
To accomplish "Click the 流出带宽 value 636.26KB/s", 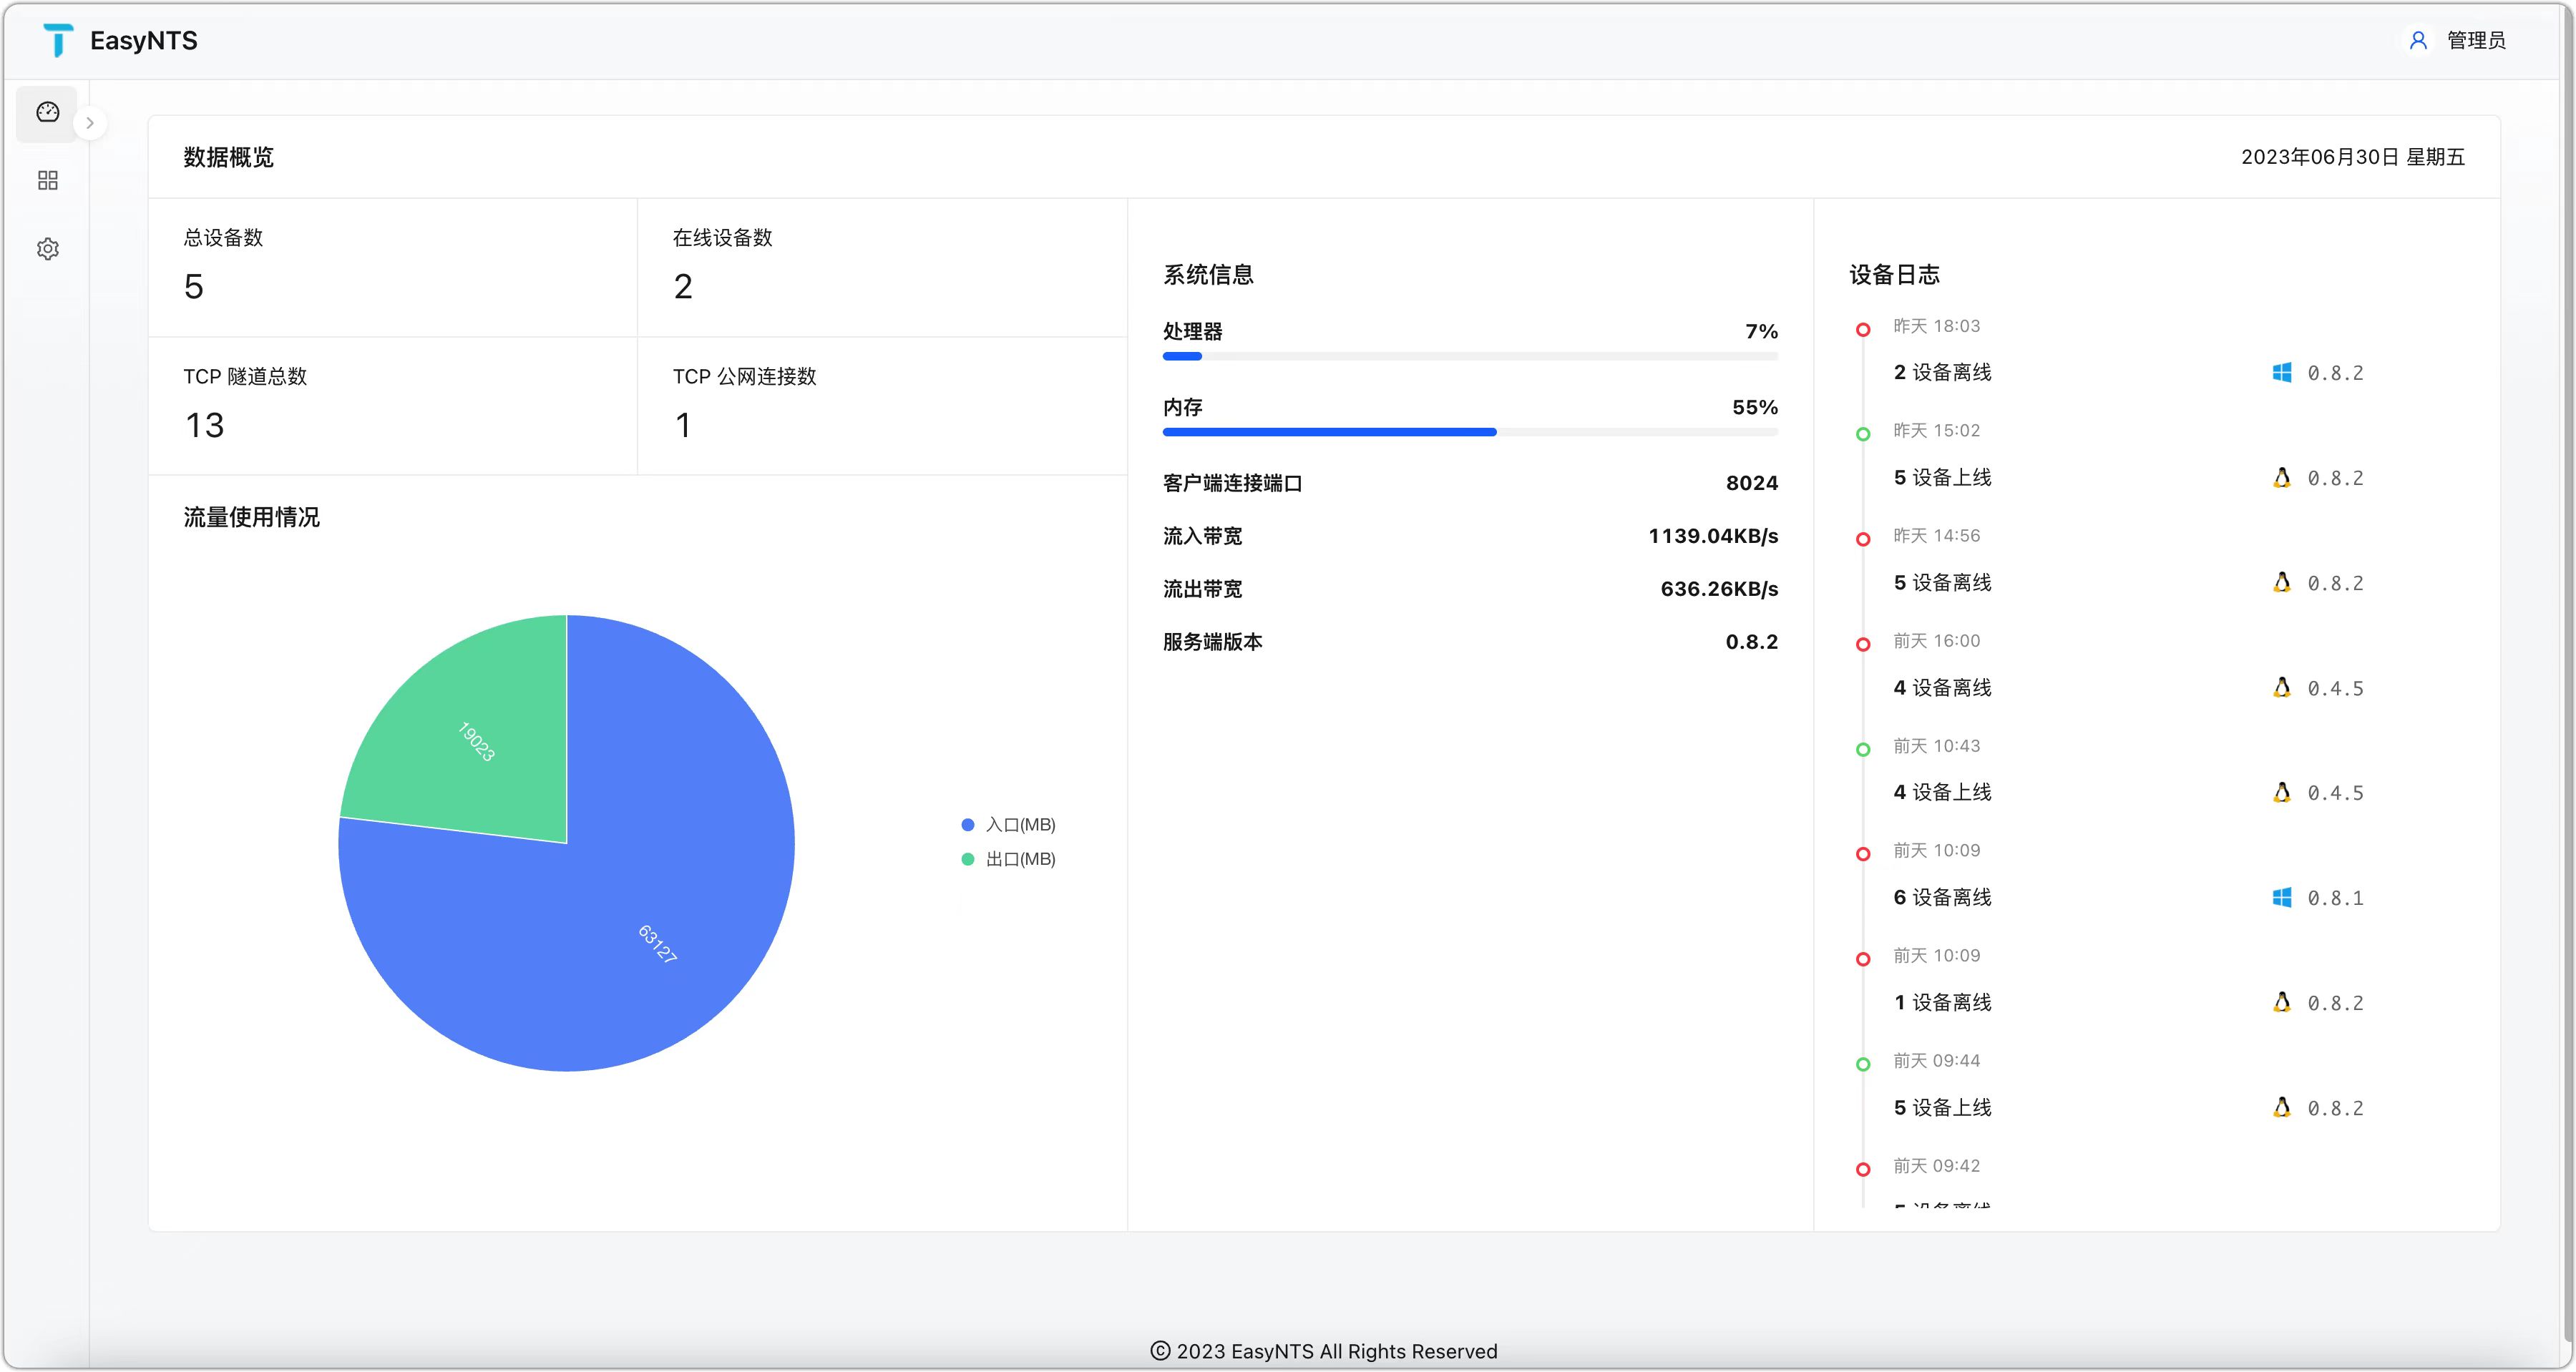I will [x=1719, y=589].
